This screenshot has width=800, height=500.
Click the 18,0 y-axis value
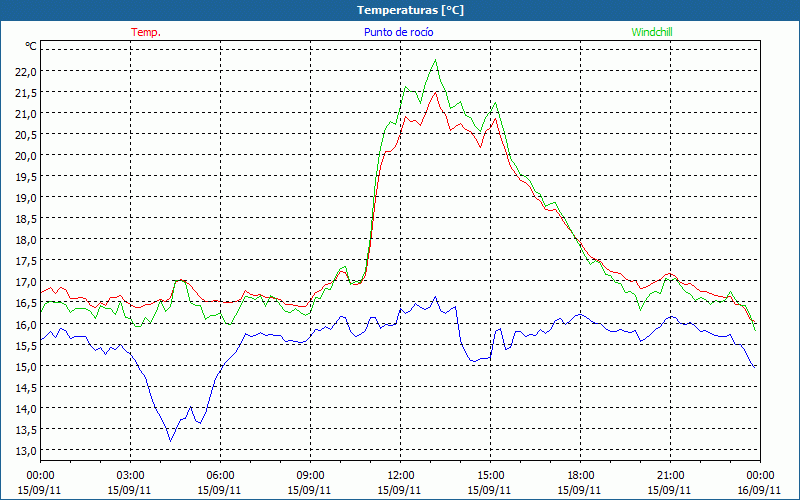26,240
